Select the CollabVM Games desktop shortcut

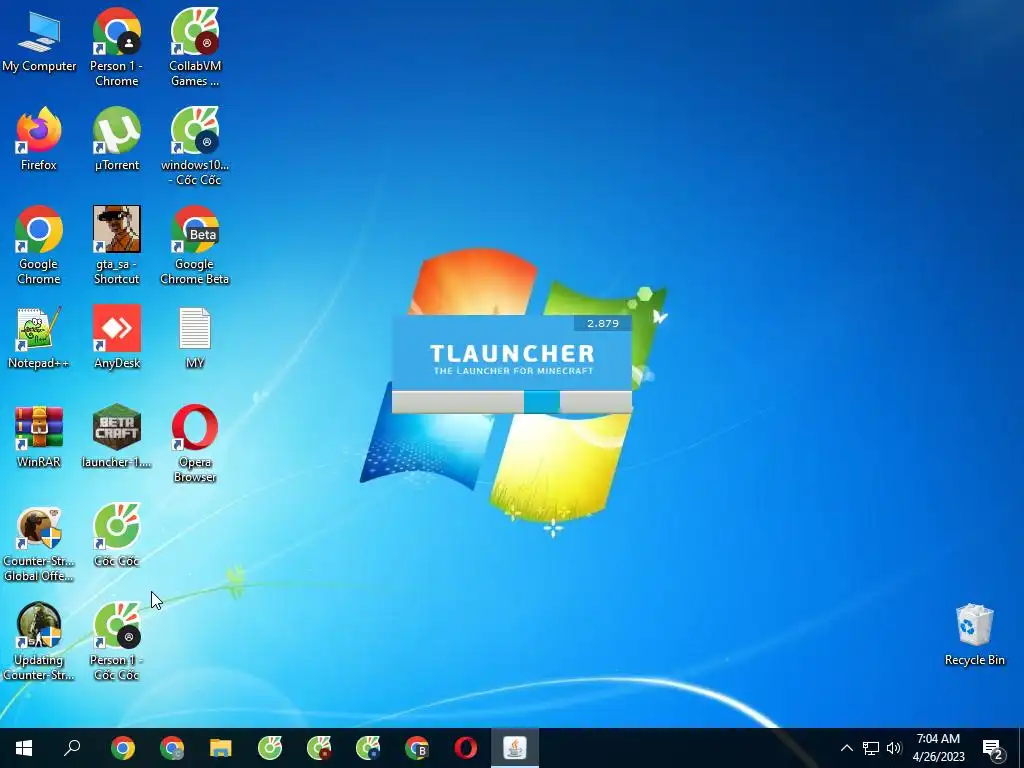coord(195,47)
